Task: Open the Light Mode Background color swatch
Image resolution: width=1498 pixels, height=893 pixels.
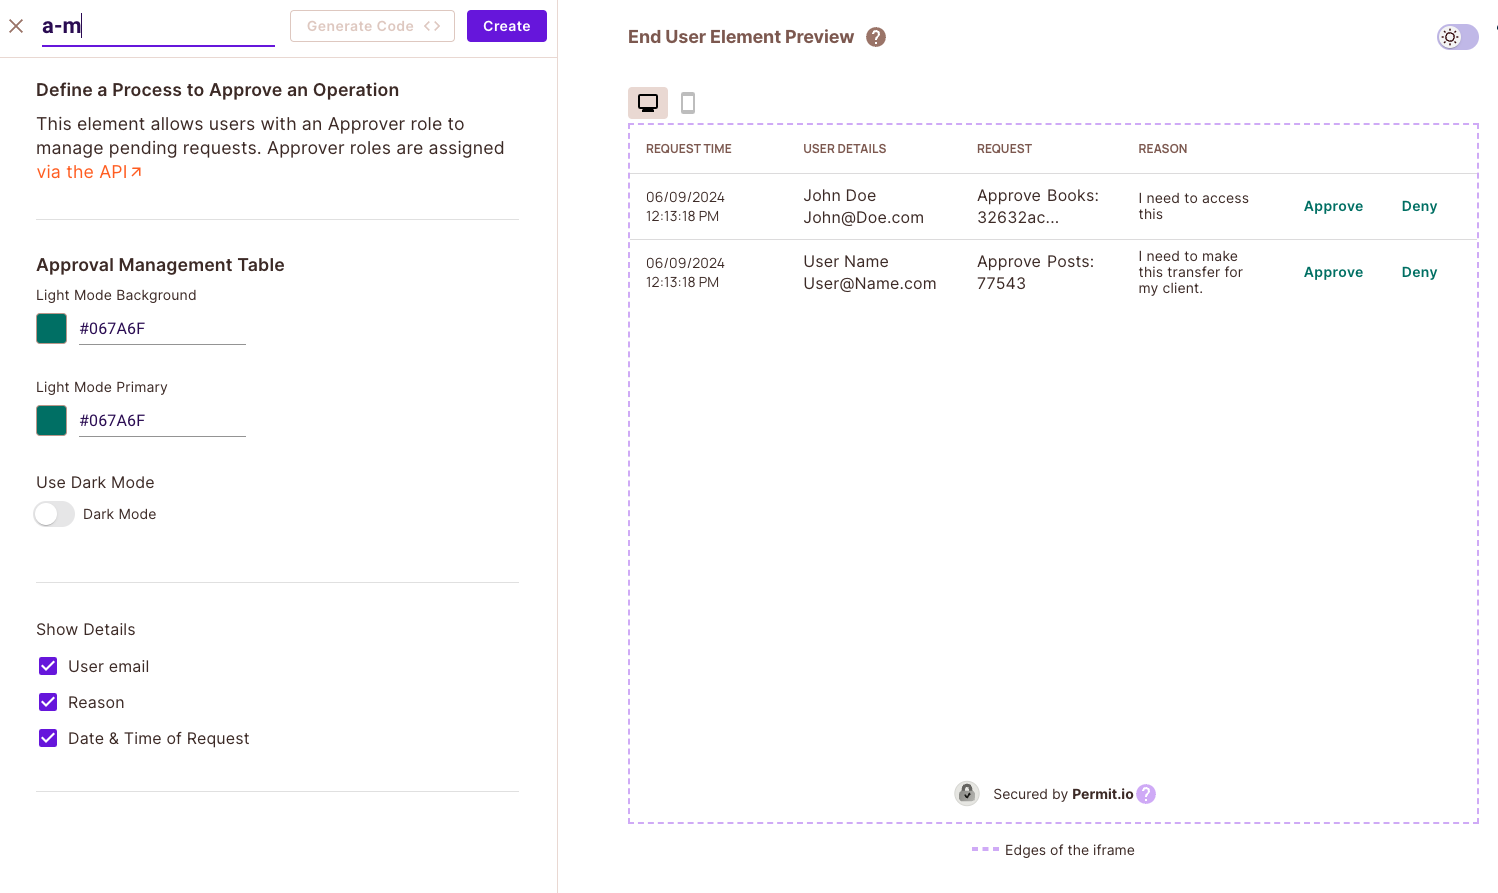Action: [51, 328]
